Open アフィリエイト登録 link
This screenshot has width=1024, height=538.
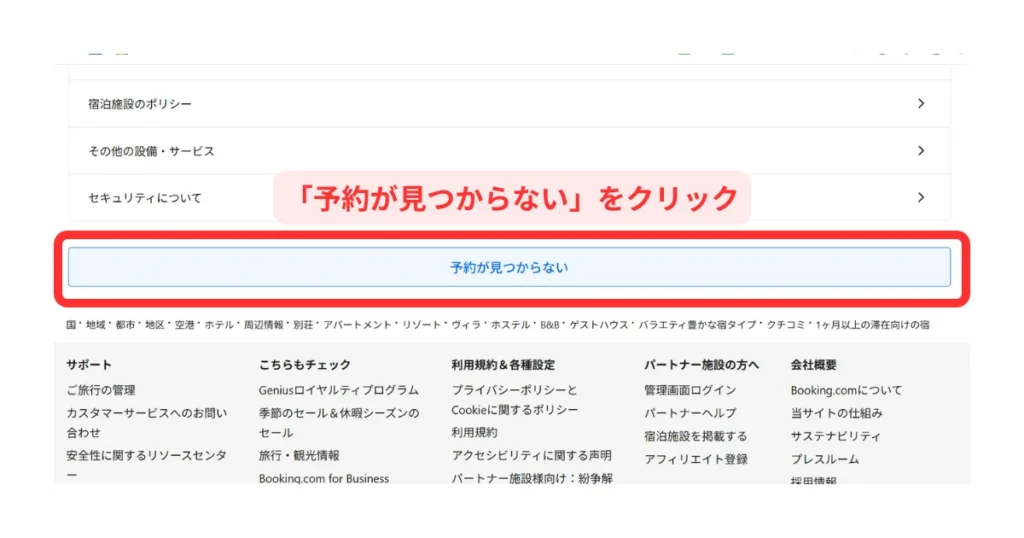point(695,459)
